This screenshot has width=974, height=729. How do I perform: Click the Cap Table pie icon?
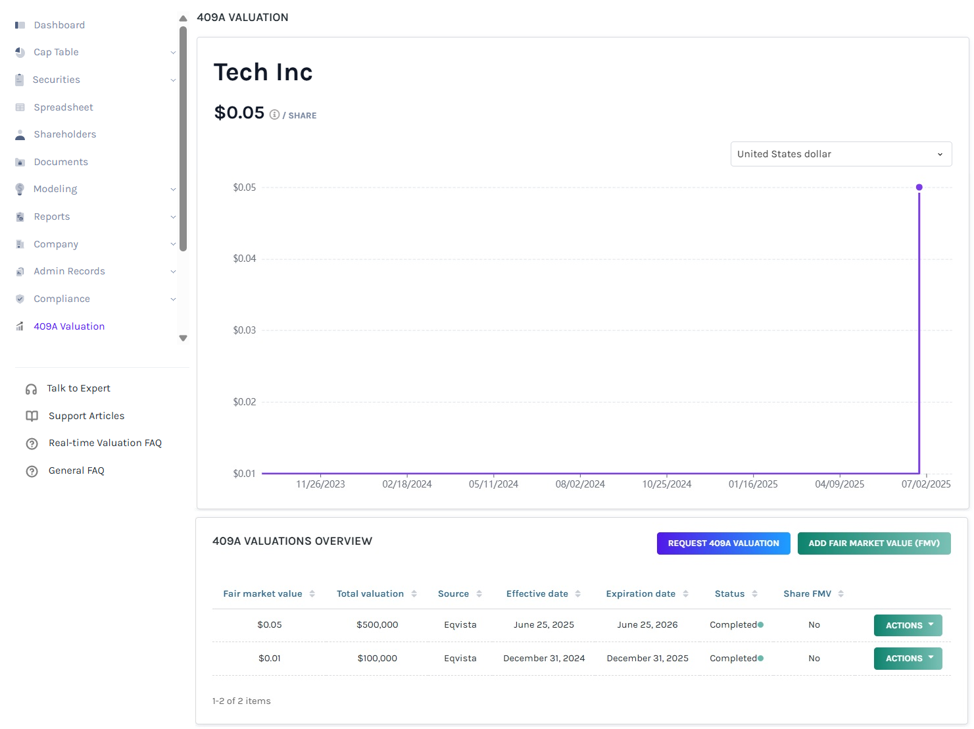20,52
